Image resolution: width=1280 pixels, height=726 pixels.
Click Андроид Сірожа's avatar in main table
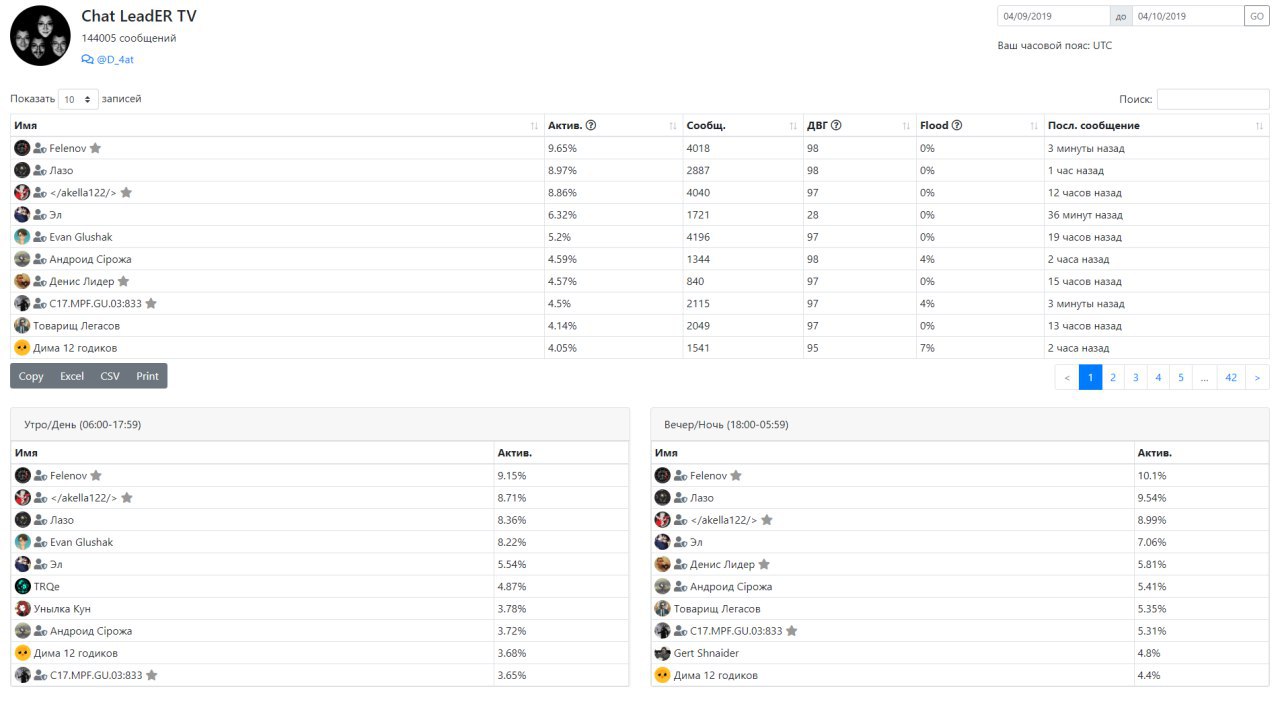(x=22, y=259)
